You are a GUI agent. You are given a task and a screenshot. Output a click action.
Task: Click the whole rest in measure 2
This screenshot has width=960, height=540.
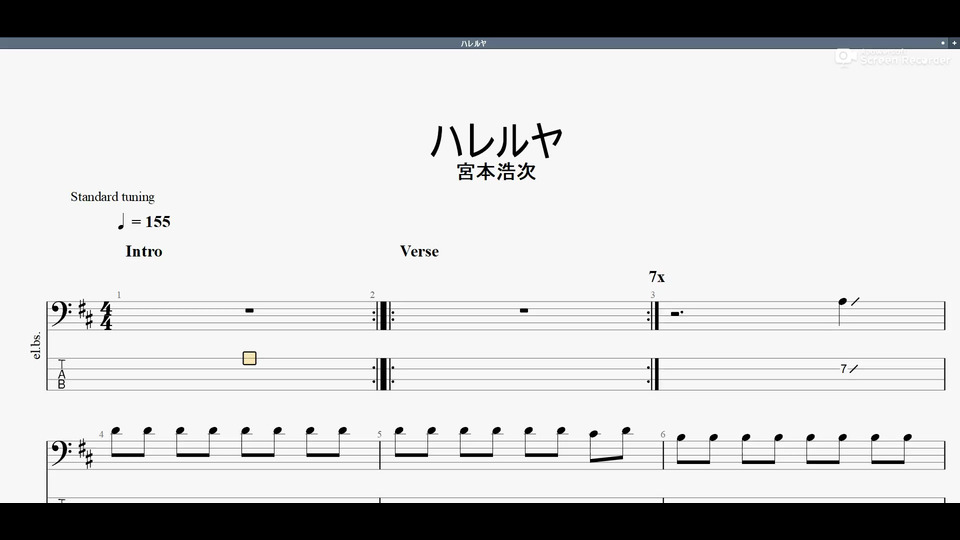point(524,310)
